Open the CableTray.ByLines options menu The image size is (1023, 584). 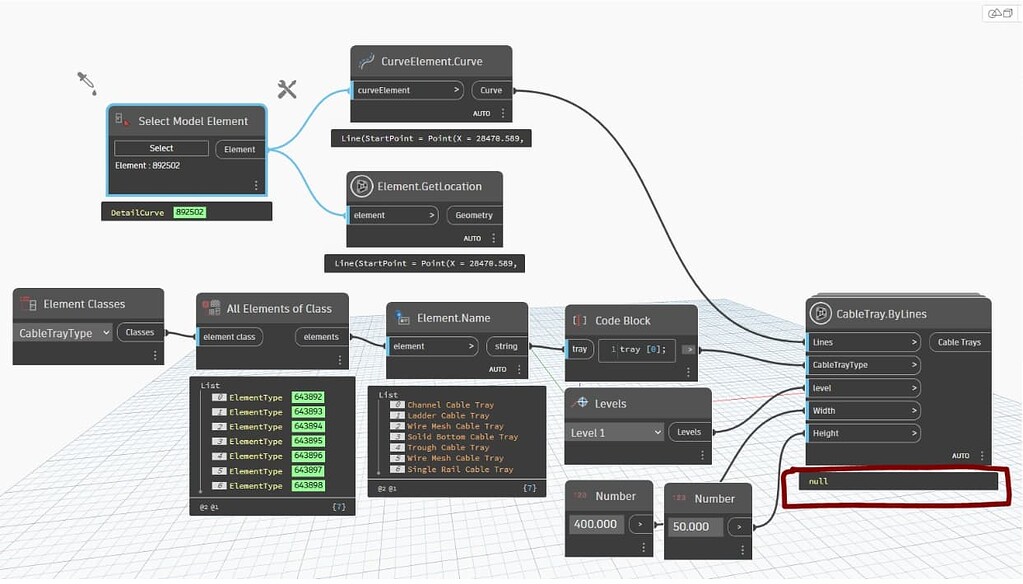984,455
